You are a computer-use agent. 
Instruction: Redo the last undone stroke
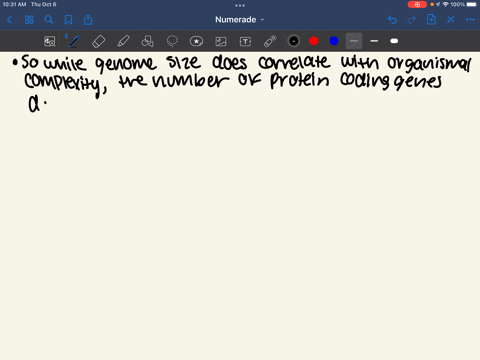click(412, 20)
